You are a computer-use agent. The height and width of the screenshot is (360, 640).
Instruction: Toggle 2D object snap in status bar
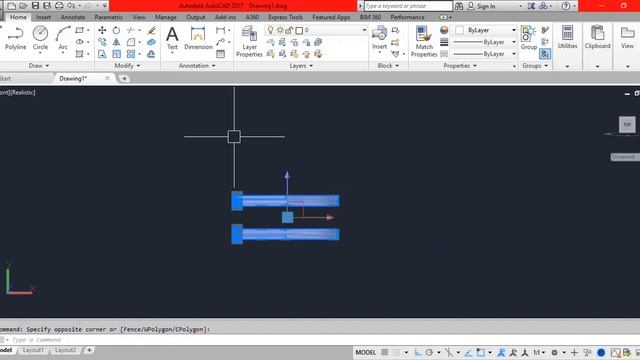point(480,352)
